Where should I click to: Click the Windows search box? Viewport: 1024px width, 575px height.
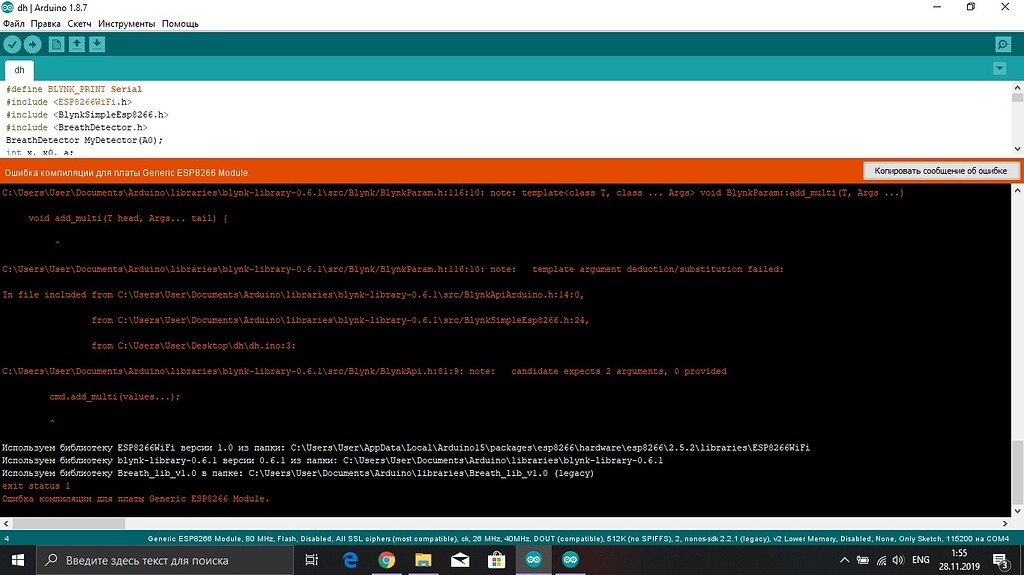[x=170, y=560]
